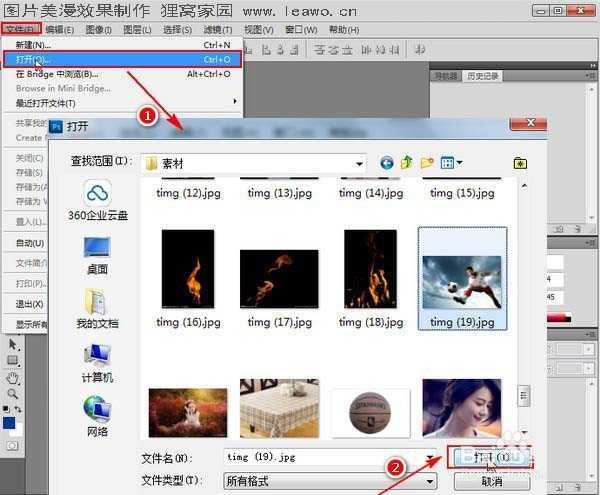The height and width of the screenshot is (495, 600).
Task: Click the file list scrollbar thumb
Action: (524, 395)
